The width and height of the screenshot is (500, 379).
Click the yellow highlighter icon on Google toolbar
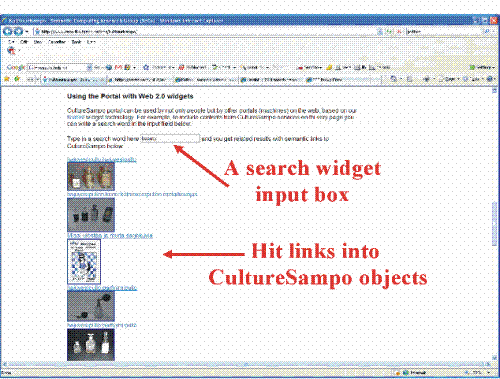[x=329, y=67]
